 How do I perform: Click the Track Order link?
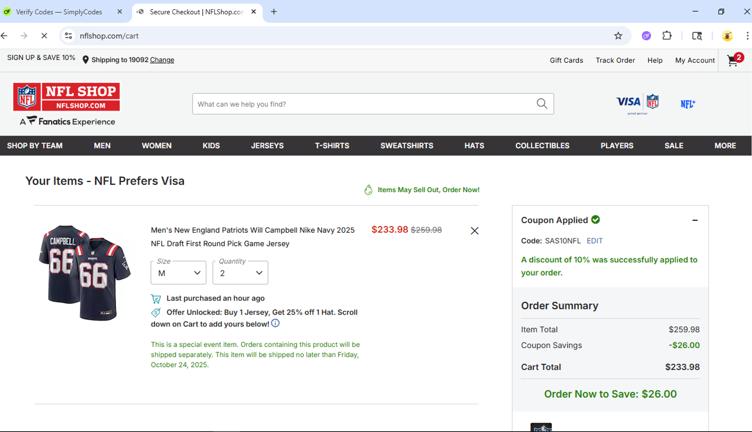click(x=615, y=60)
